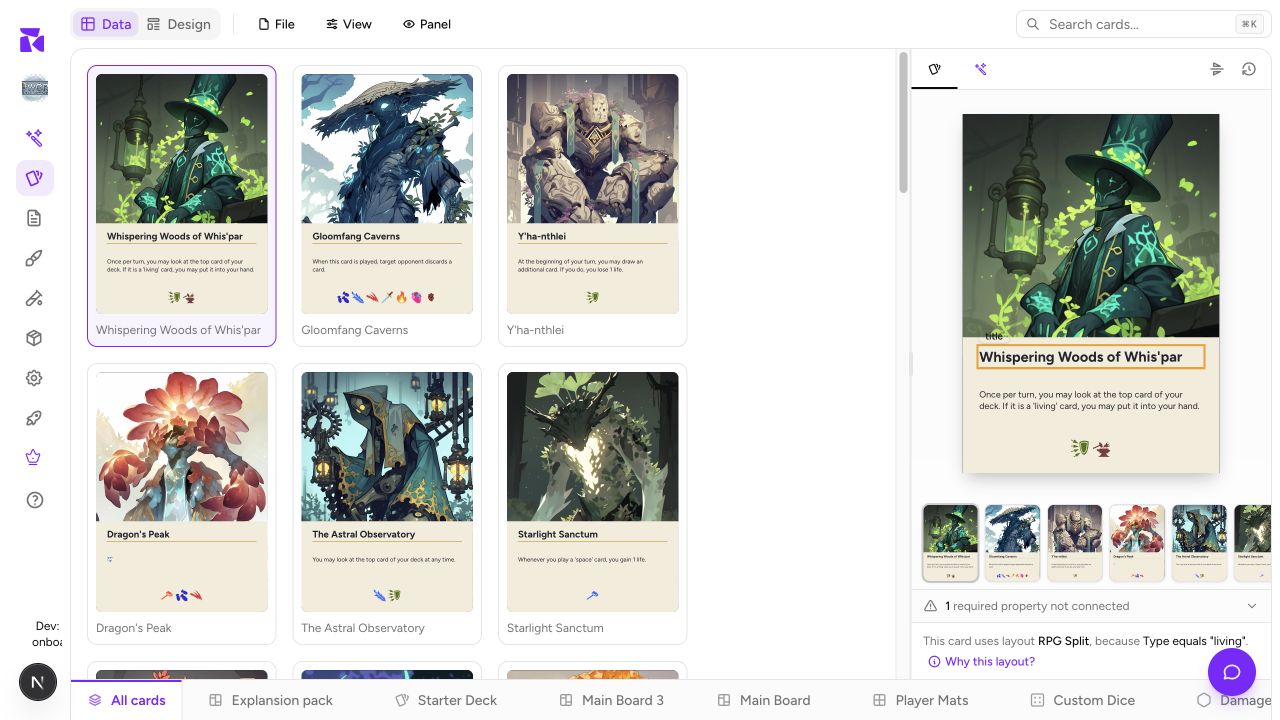Expand the required property not connected notice
The image size is (1280, 720).
click(1252, 606)
